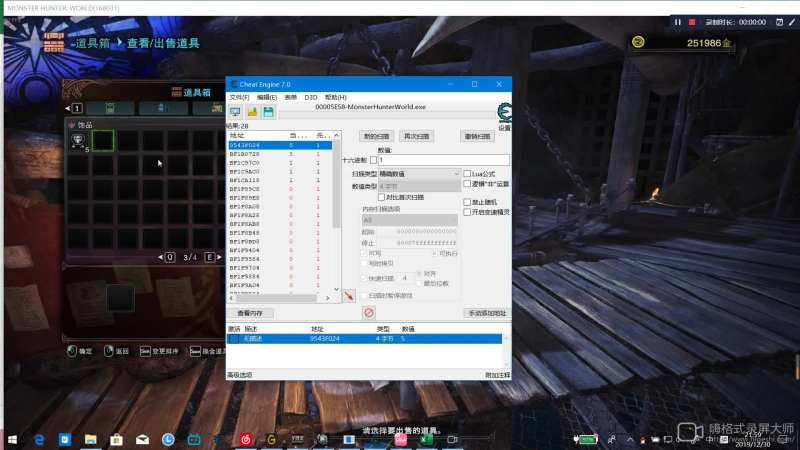This screenshot has width=800, height=450.
Task: Click the recorder pencil annotate icon
Action: 792,22
